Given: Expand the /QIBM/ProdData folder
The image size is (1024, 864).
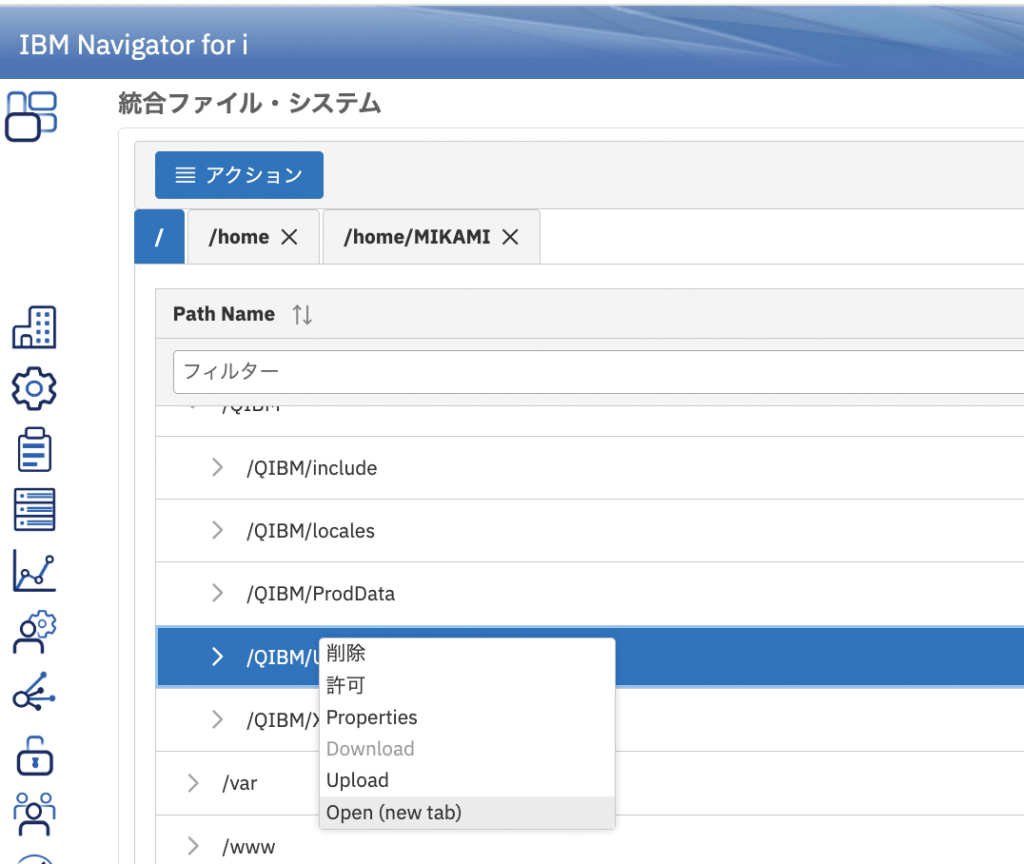Looking at the screenshot, I should (218, 593).
